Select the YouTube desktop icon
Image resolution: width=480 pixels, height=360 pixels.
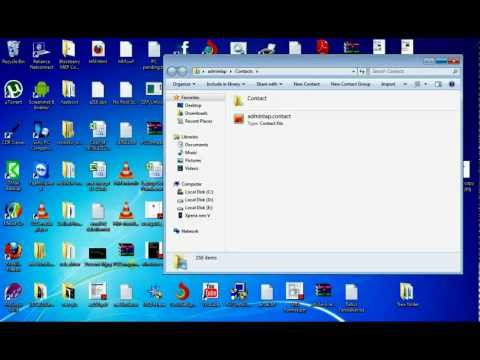(211, 295)
